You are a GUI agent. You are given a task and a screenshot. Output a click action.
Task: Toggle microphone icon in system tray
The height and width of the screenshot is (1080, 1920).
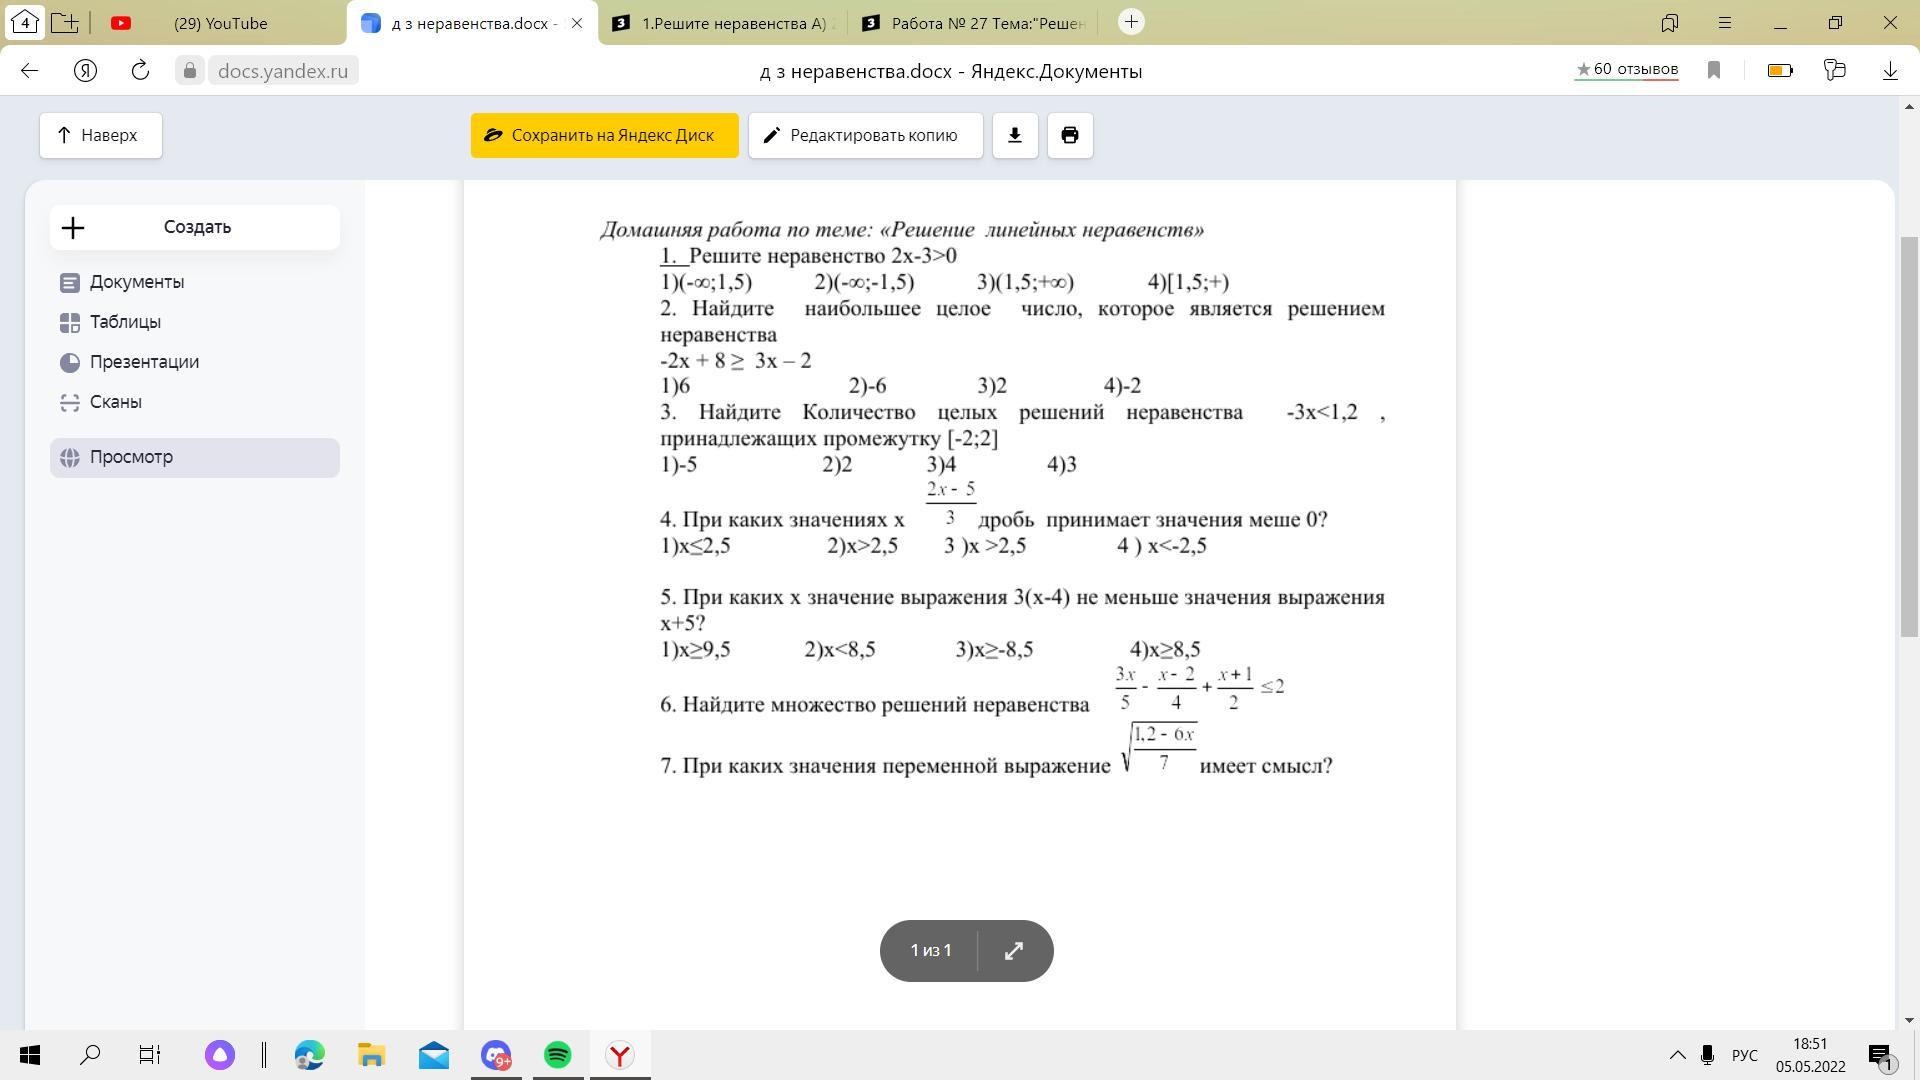coord(1707,1055)
